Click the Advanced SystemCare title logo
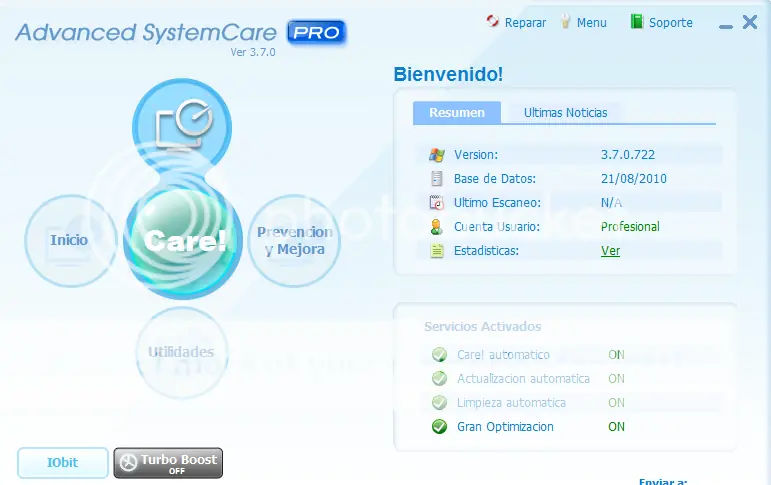The height and width of the screenshot is (485, 771). (x=146, y=33)
